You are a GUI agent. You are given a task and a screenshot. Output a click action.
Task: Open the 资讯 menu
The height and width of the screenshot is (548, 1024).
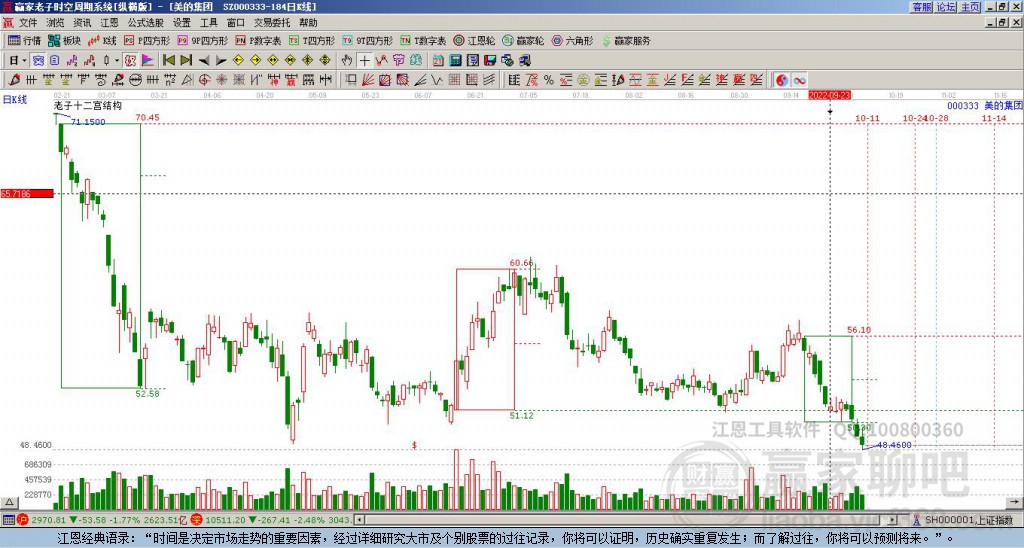point(82,23)
